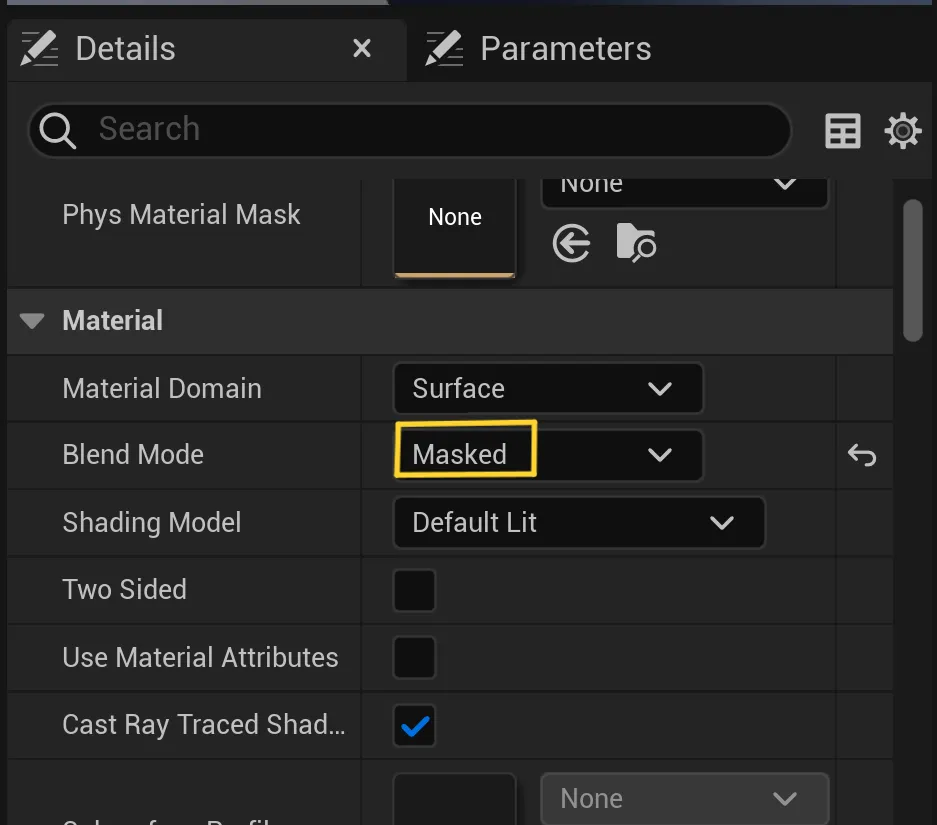The width and height of the screenshot is (937, 825).
Task: Open the Material Domain dropdown
Action: point(548,388)
